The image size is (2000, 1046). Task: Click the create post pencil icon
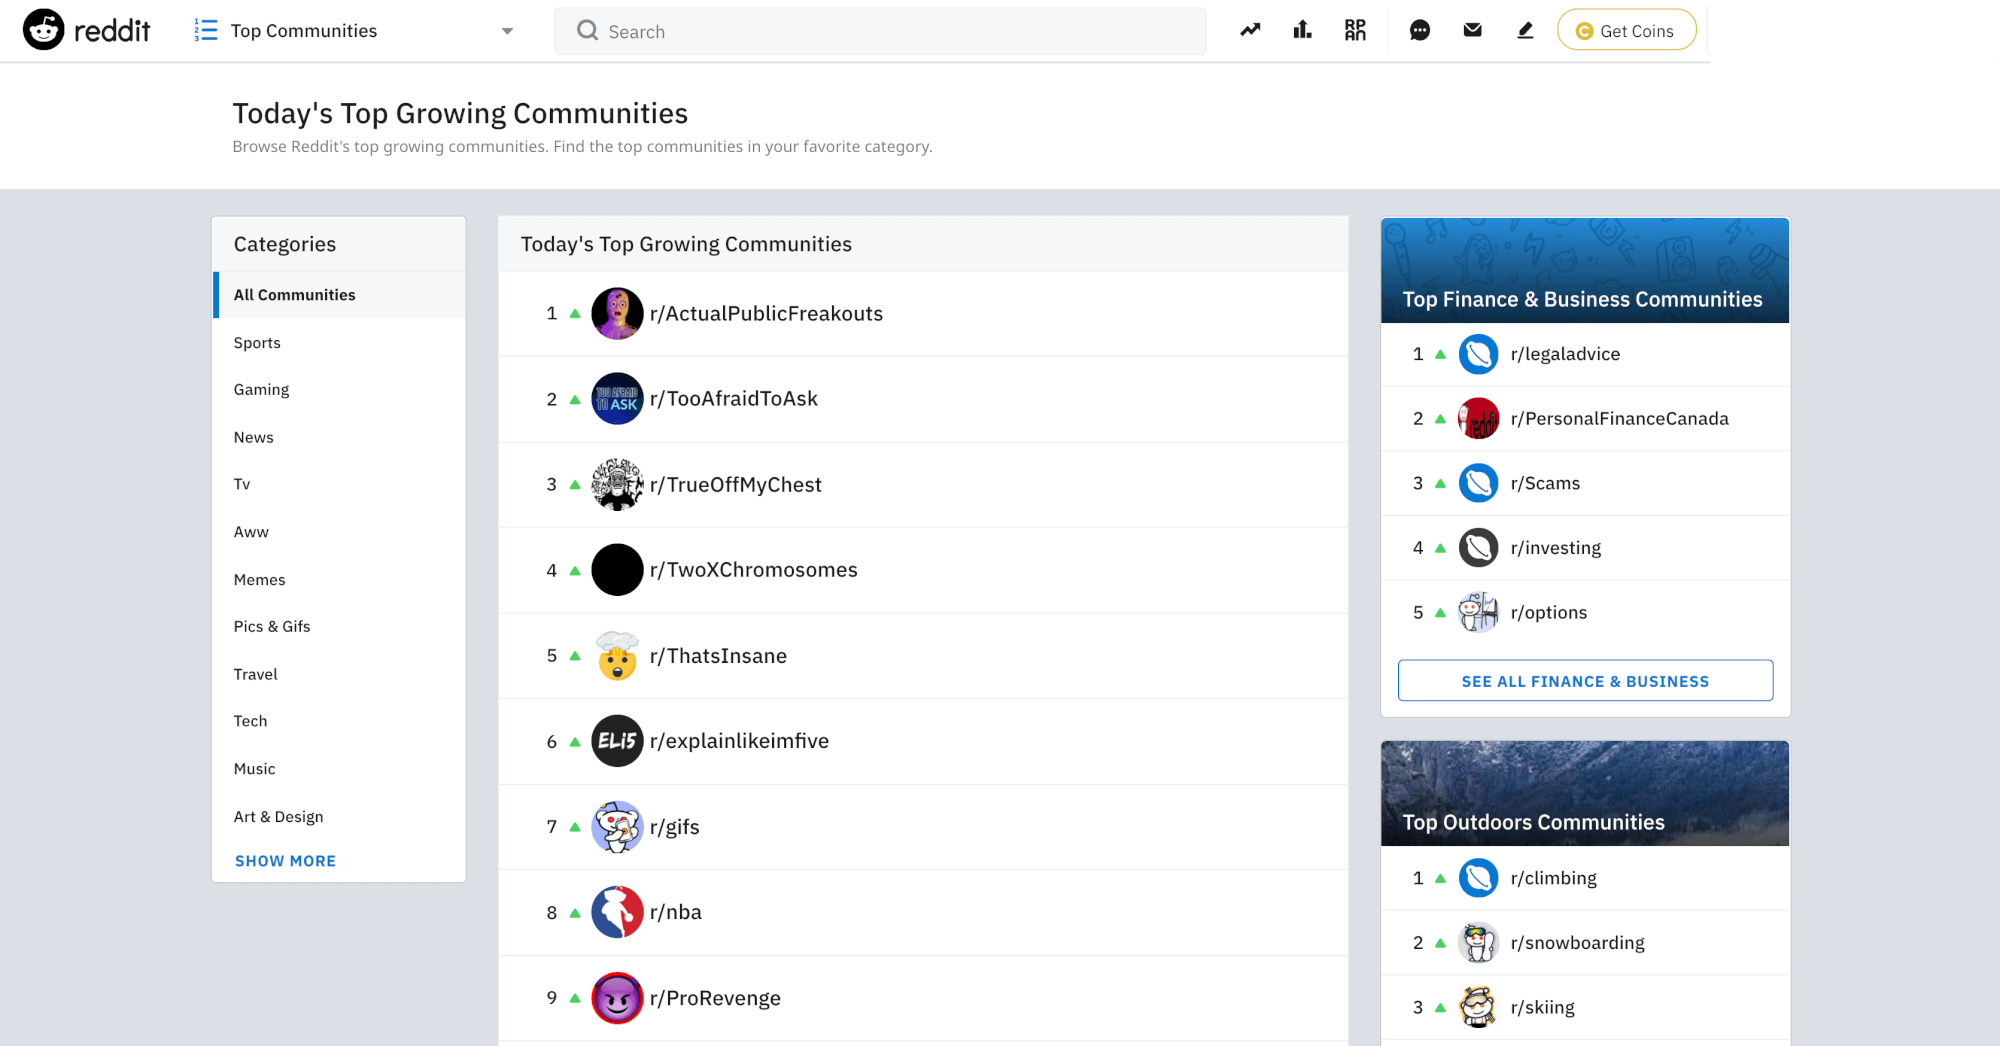click(1525, 30)
